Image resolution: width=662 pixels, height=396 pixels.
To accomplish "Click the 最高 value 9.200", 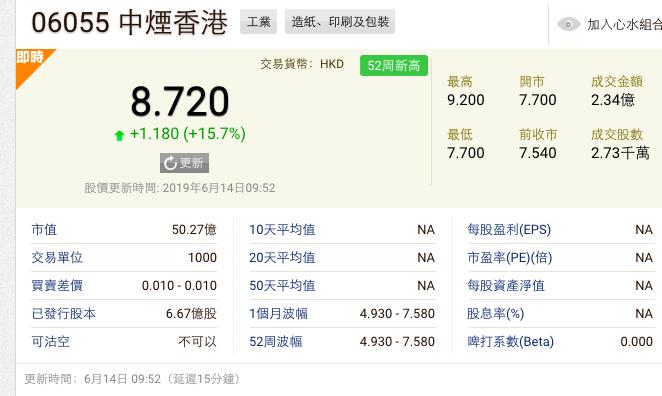I will point(466,100).
